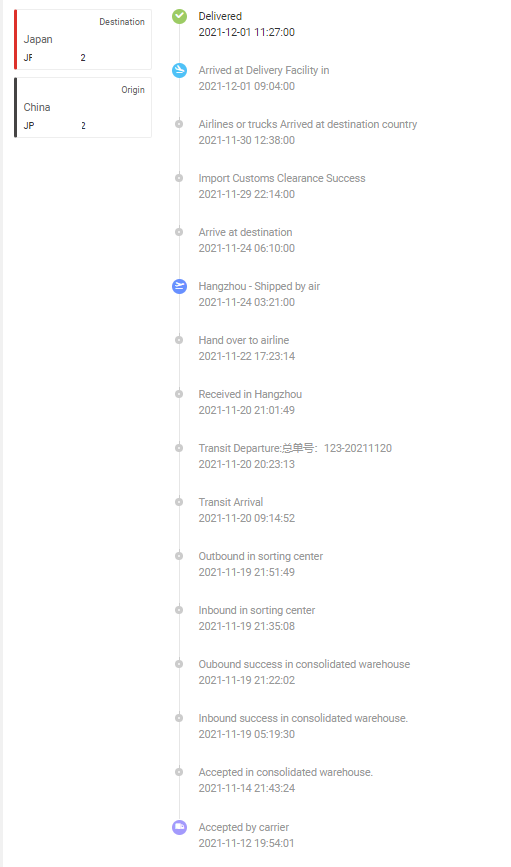This screenshot has width=511, height=867.
Task: Click the Accepted by carrier timestamp 2021-11-12
Action: point(247,843)
